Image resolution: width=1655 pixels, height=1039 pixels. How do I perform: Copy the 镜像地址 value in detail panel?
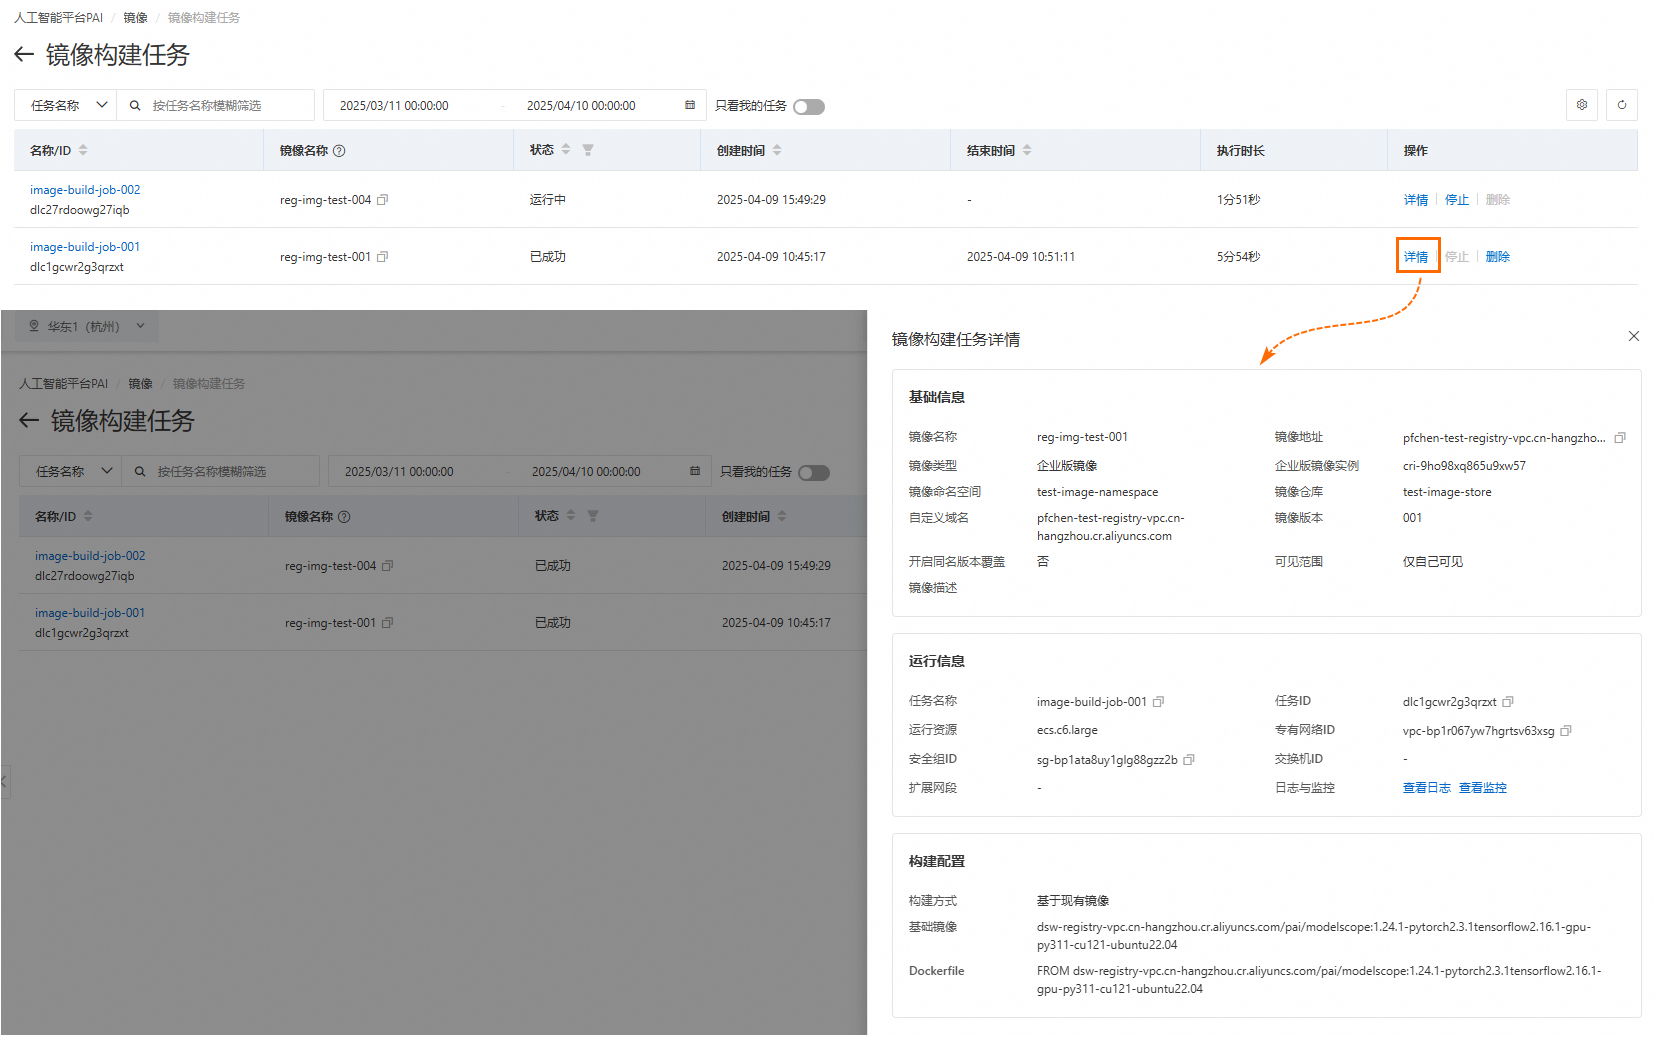(x=1620, y=438)
